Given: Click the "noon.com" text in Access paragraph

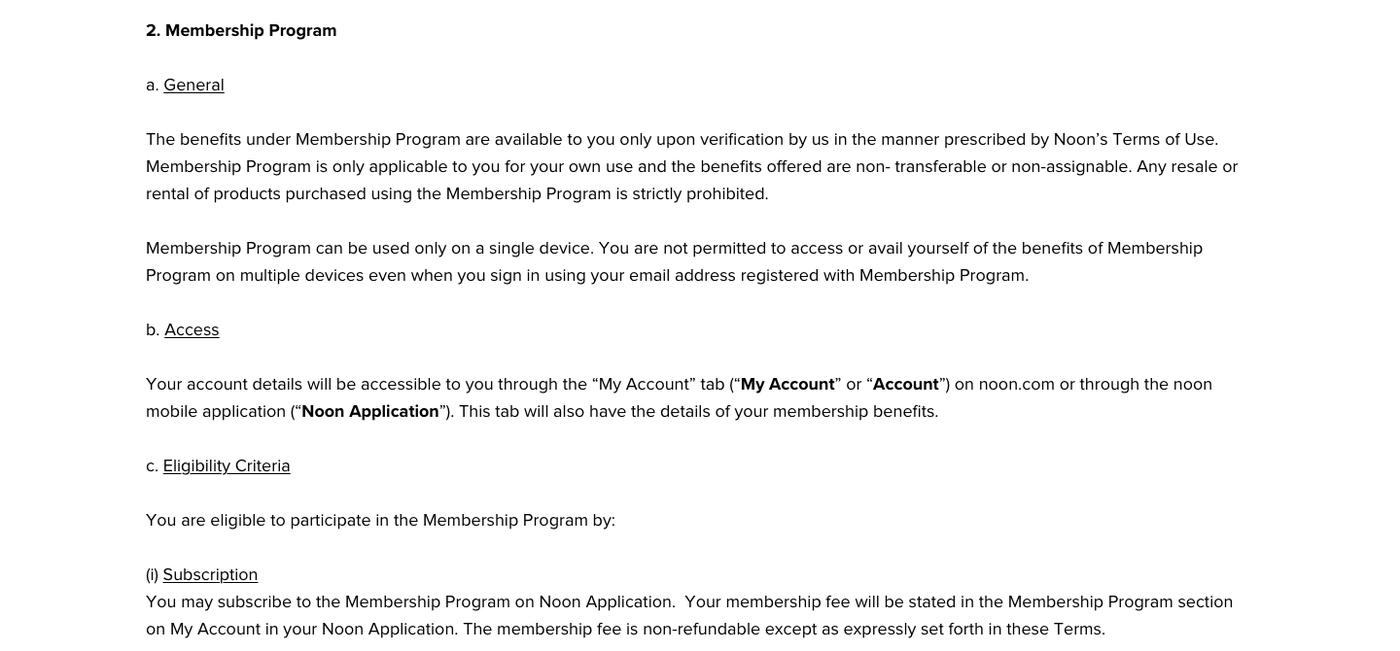Looking at the screenshot, I should pyautogui.click(x=1016, y=384).
